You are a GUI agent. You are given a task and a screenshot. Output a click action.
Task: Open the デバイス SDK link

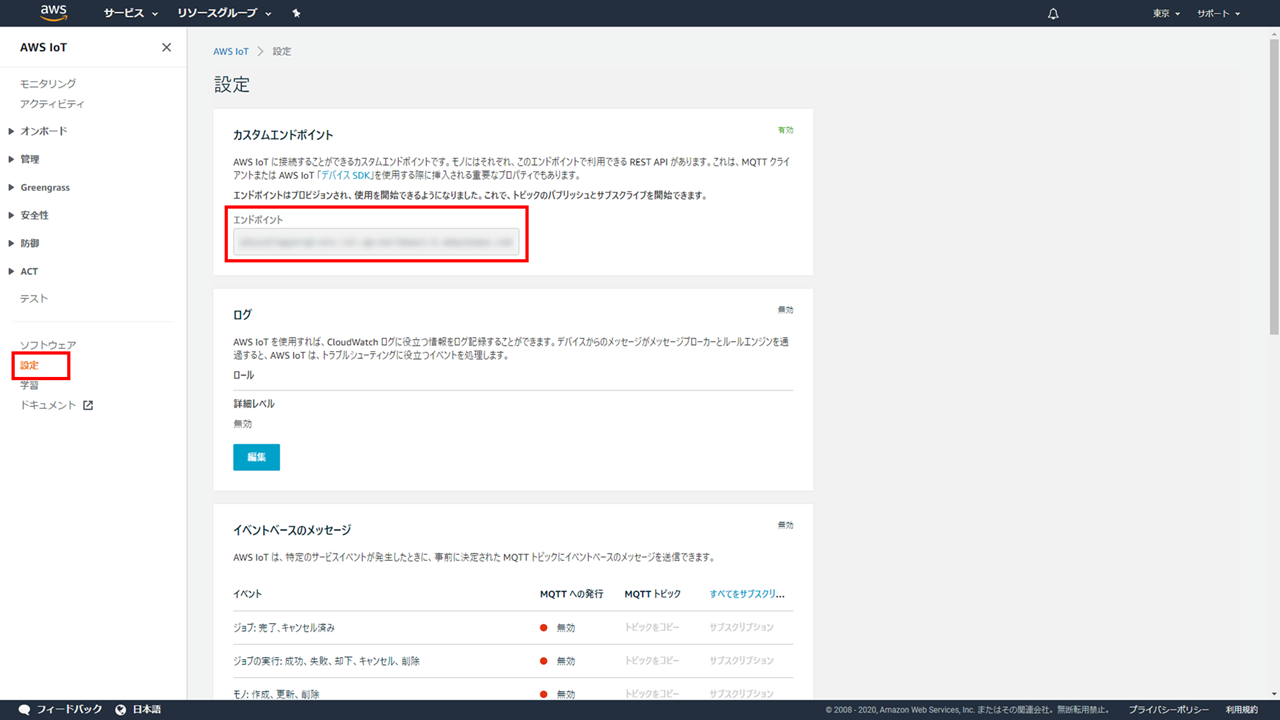pyautogui.click(x=346, y=175)
